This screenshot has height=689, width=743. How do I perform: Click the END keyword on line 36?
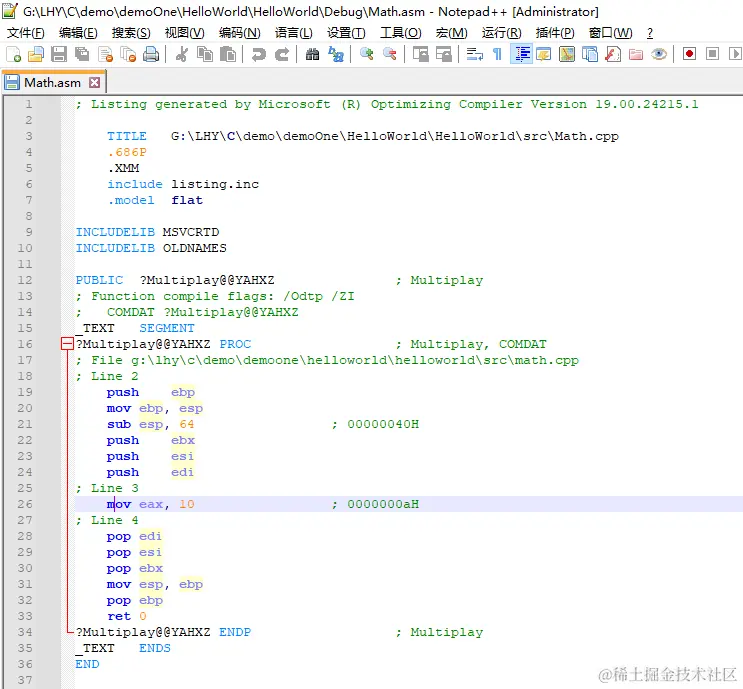tap(87, 664)
